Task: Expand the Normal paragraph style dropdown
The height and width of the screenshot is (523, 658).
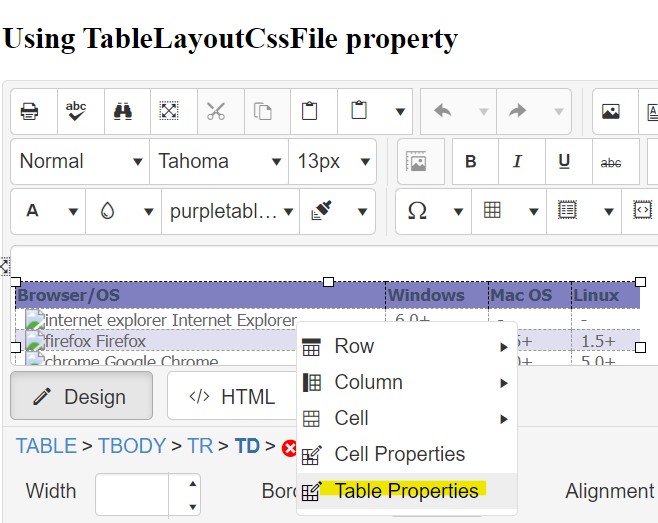Action: (80, 162)
